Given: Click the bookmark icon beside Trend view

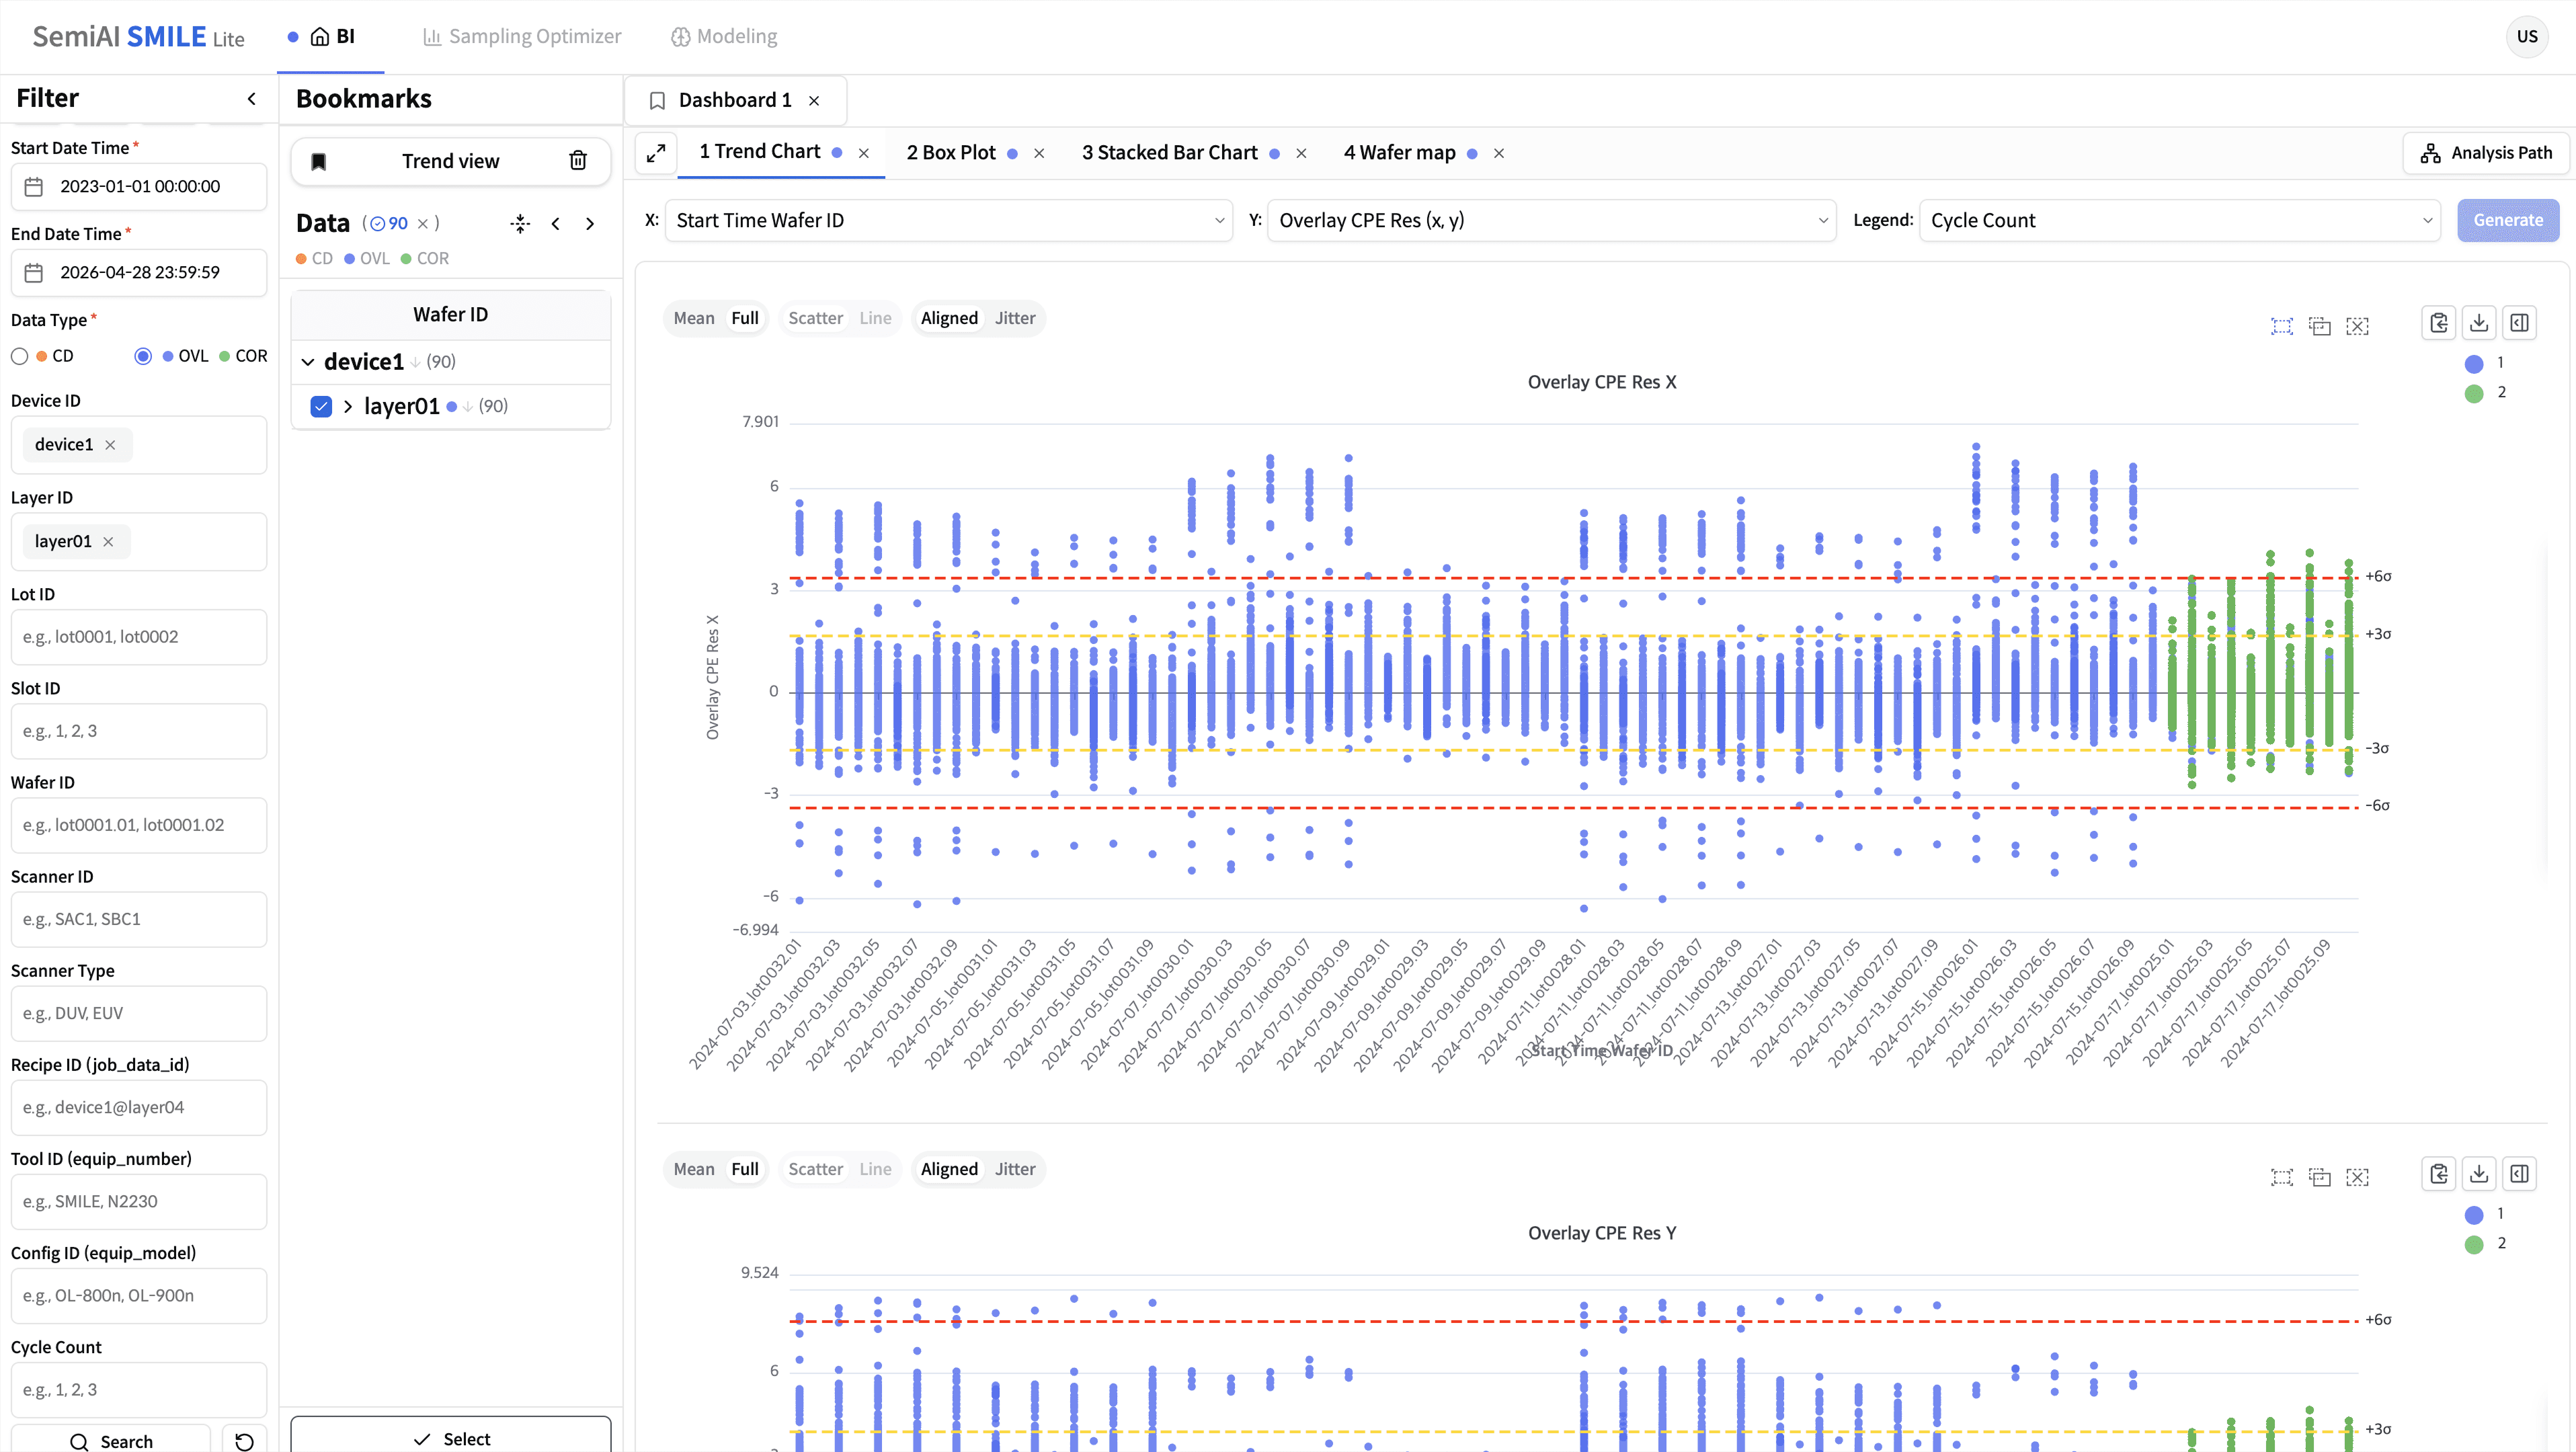Looking at the screenshot, I should click(x=318, y=161).
